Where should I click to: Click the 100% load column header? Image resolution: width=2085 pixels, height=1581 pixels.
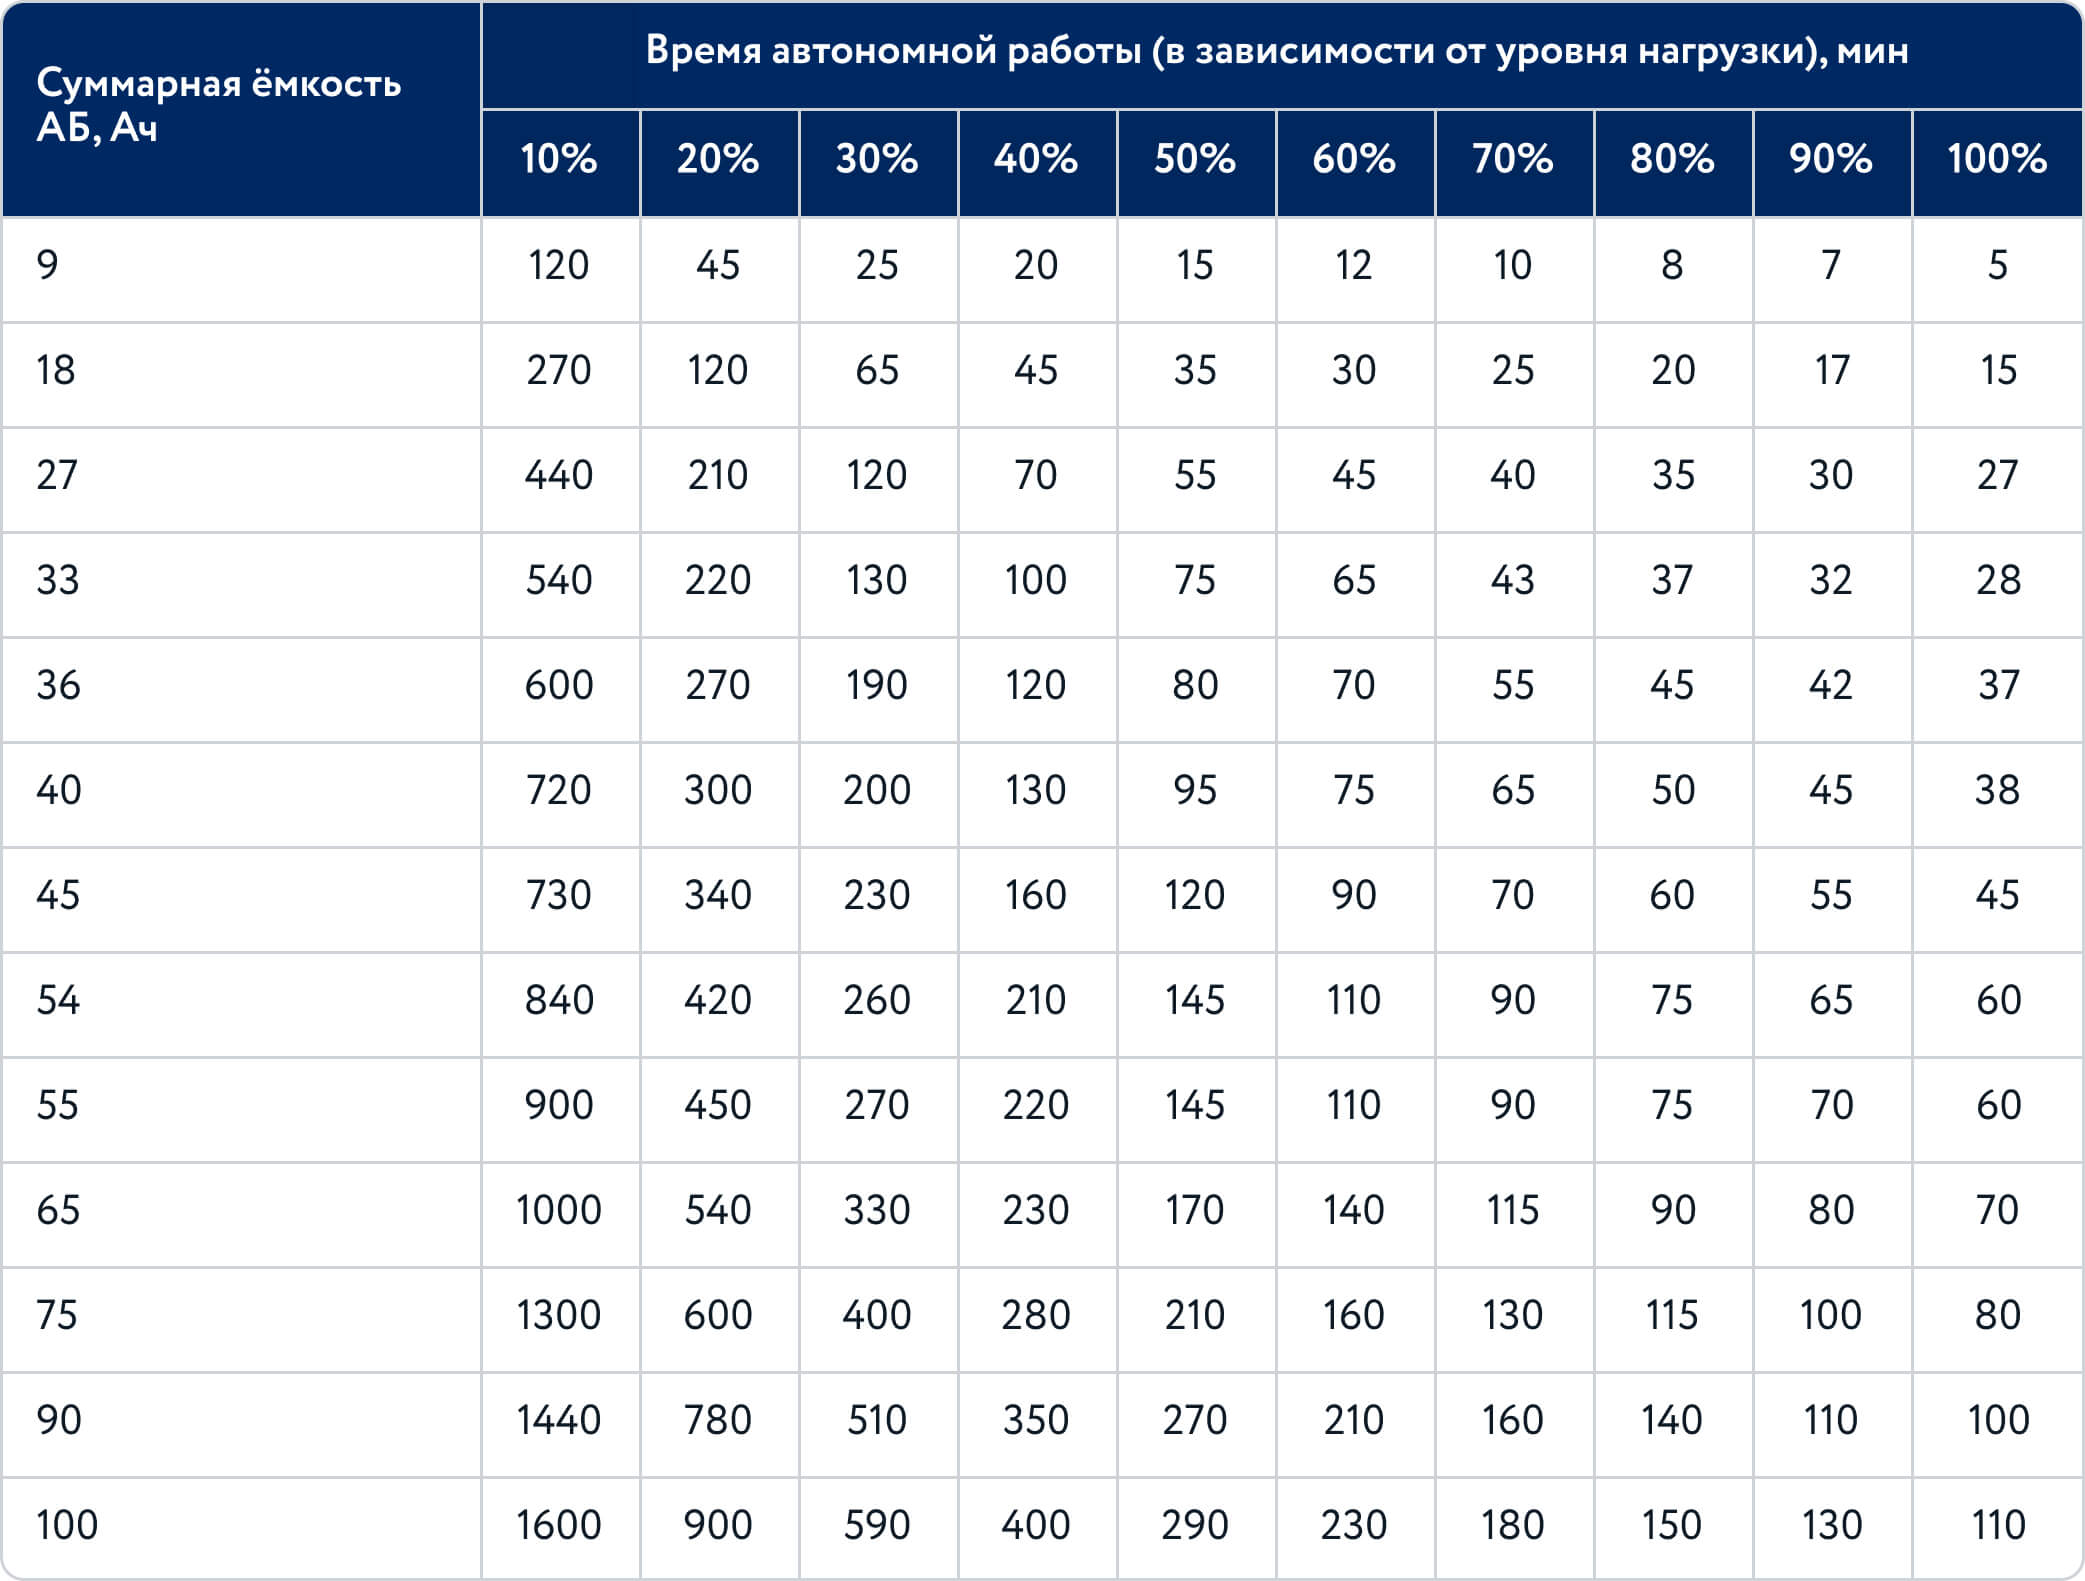(x=1997, y=159)
